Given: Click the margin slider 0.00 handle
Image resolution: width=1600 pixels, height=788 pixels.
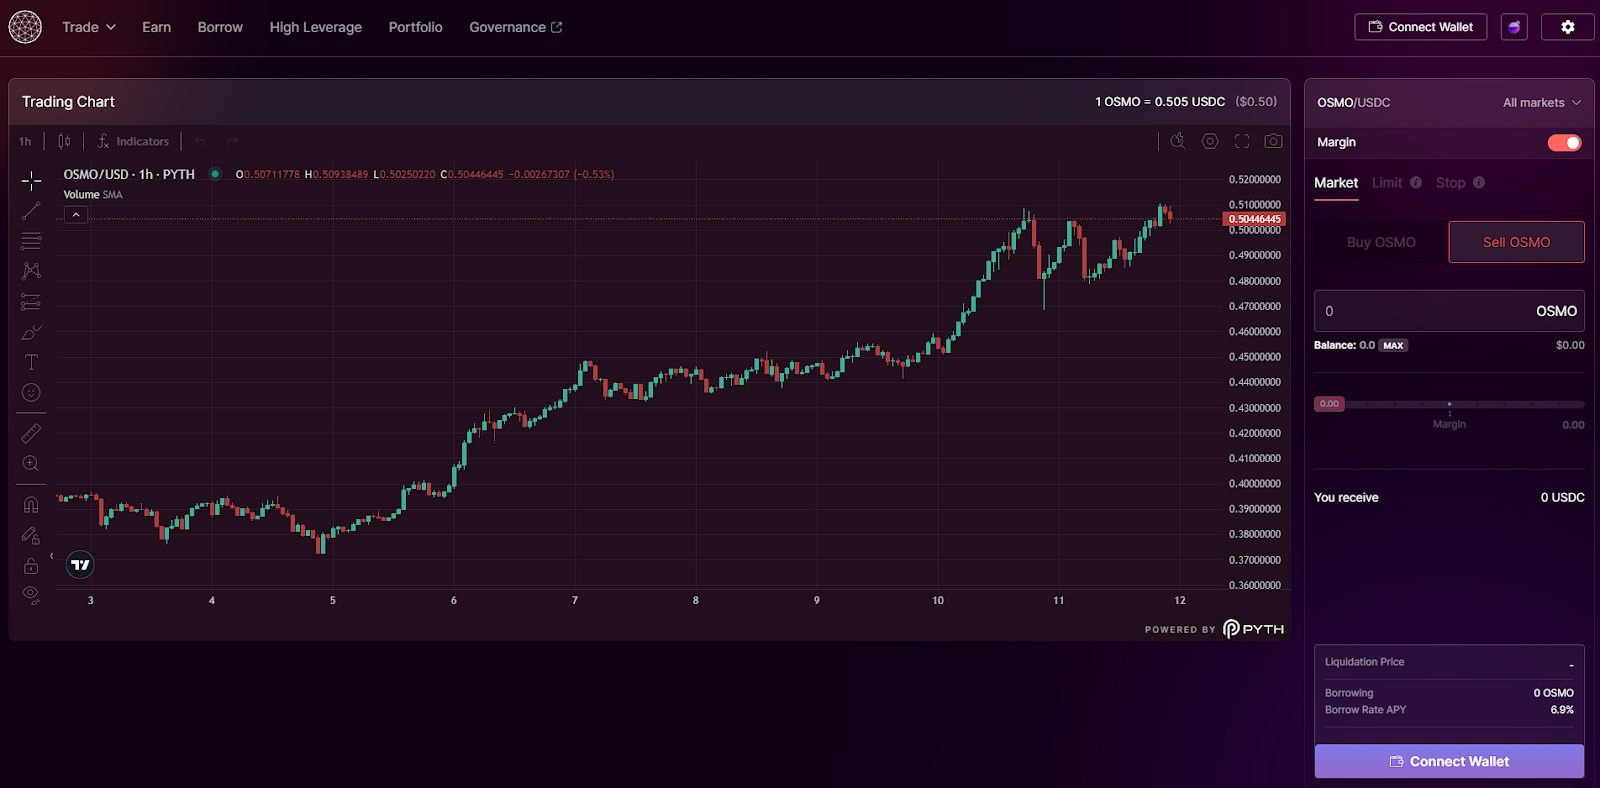Looking at the screenshot, I should [x=1329, y=404].
